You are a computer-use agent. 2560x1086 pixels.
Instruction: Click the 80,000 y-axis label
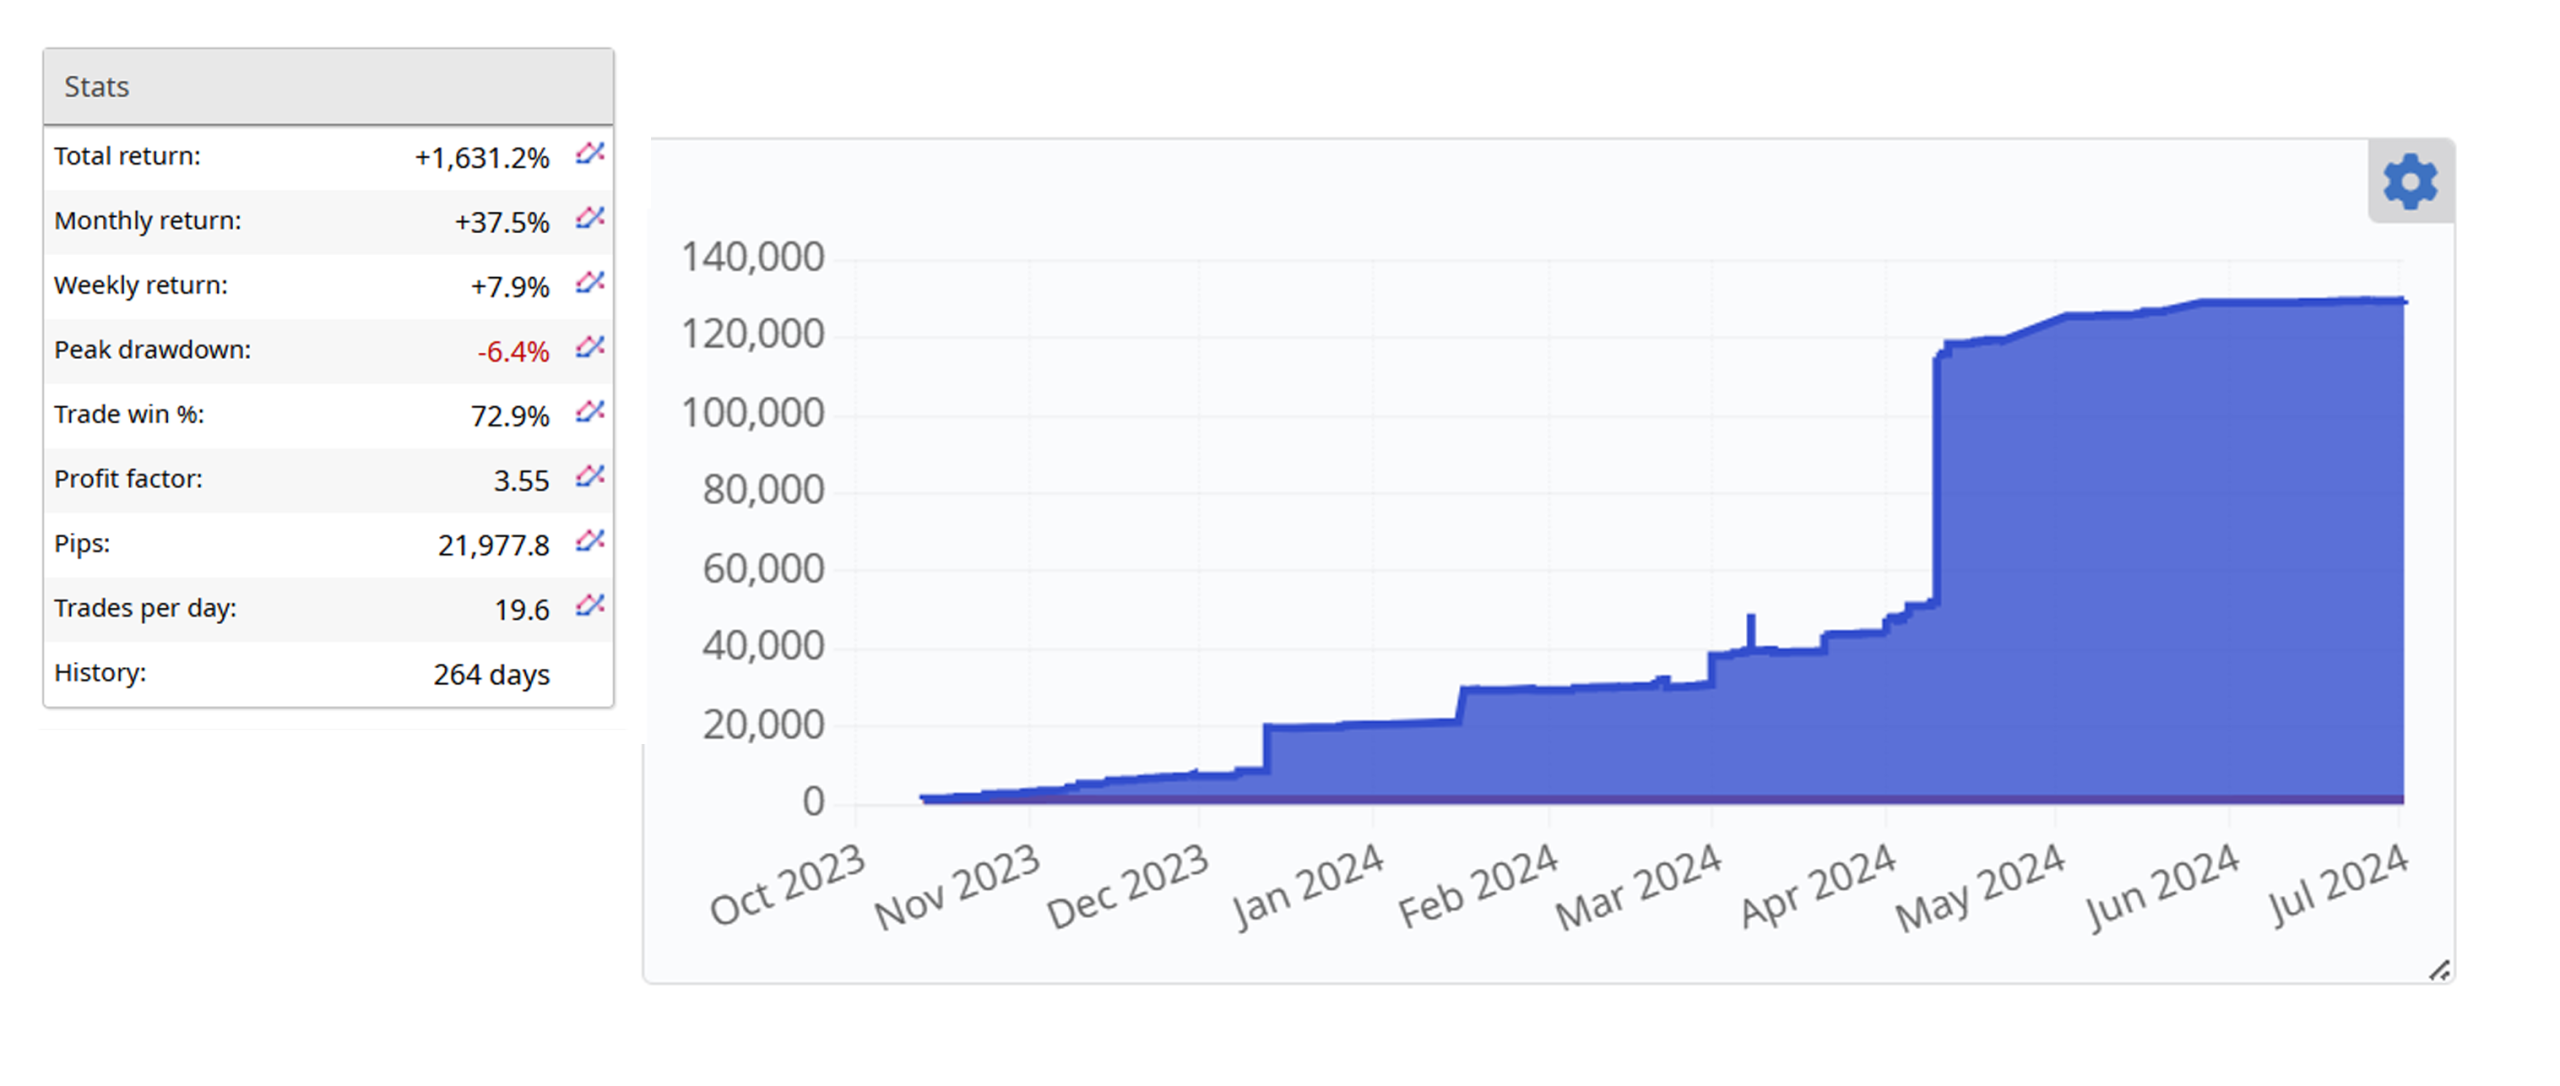[x=763, y=490]
